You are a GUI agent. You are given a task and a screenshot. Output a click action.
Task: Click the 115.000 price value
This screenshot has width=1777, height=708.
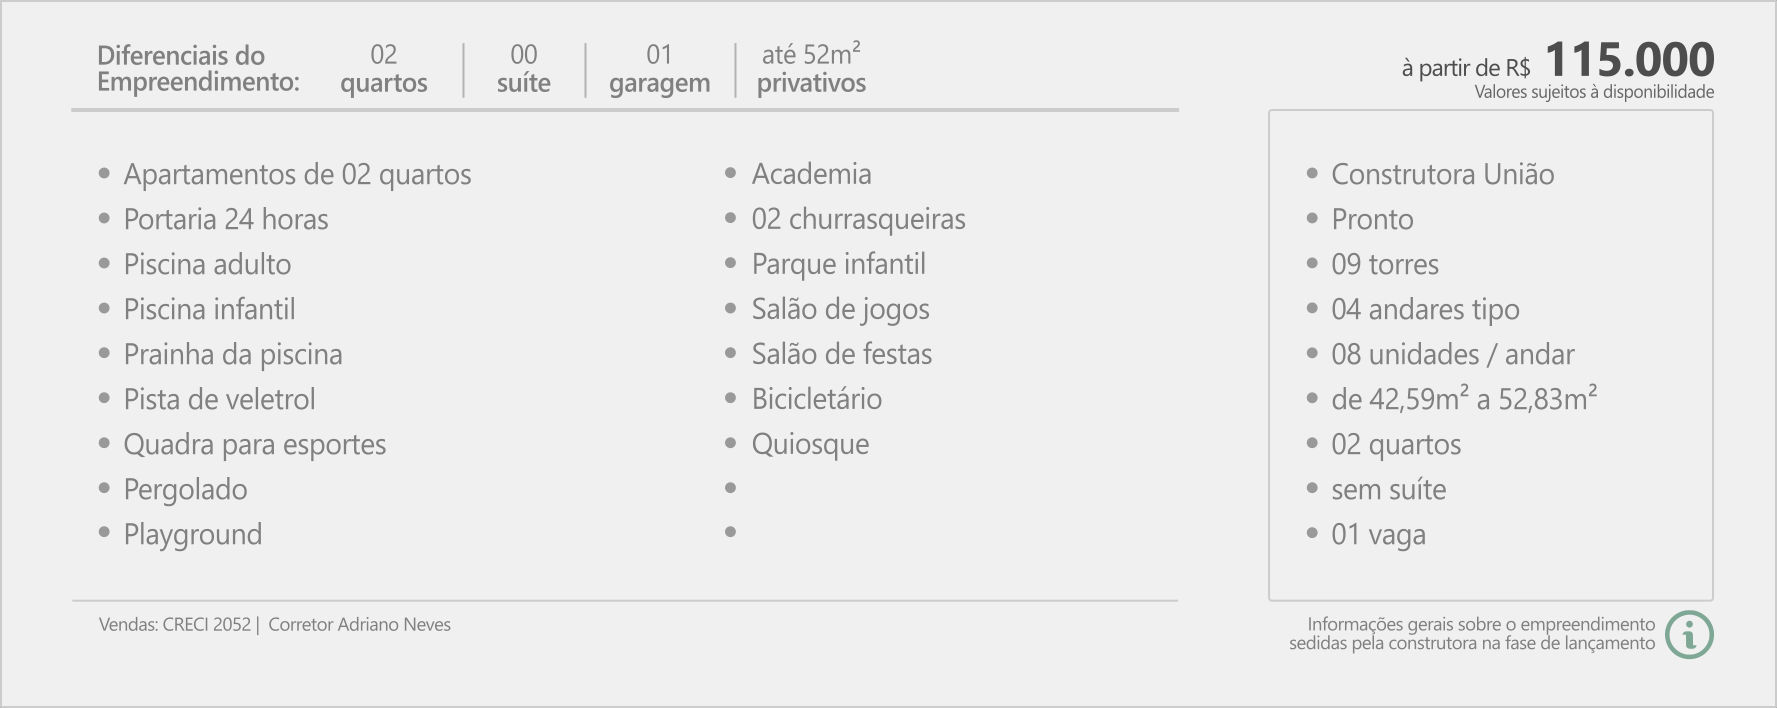click(1630, 59)
